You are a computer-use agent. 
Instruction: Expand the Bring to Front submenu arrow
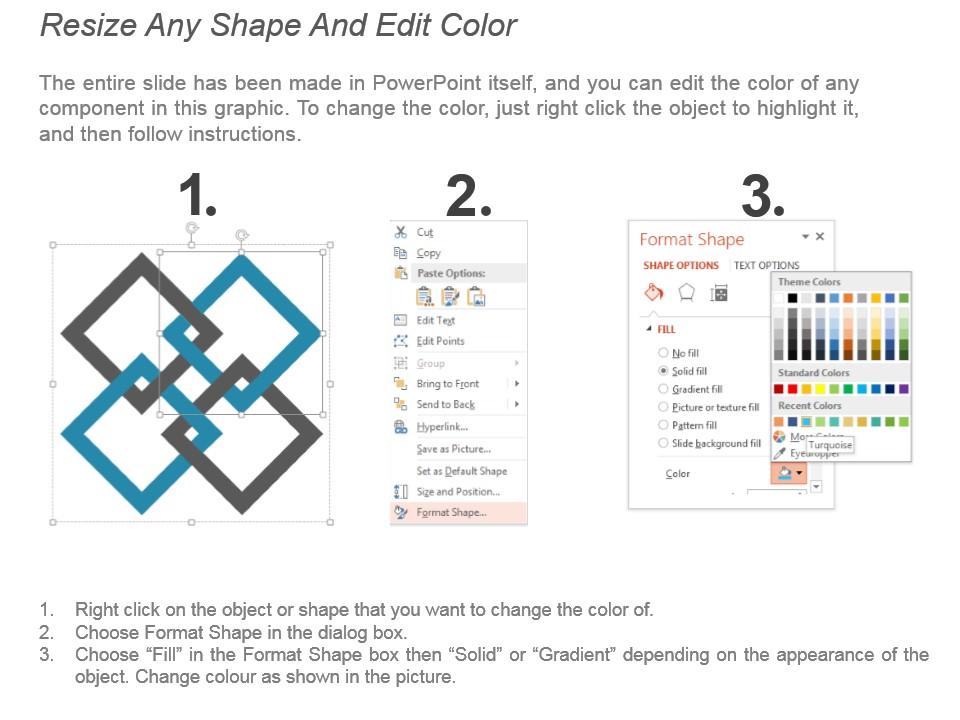(517, 384)
